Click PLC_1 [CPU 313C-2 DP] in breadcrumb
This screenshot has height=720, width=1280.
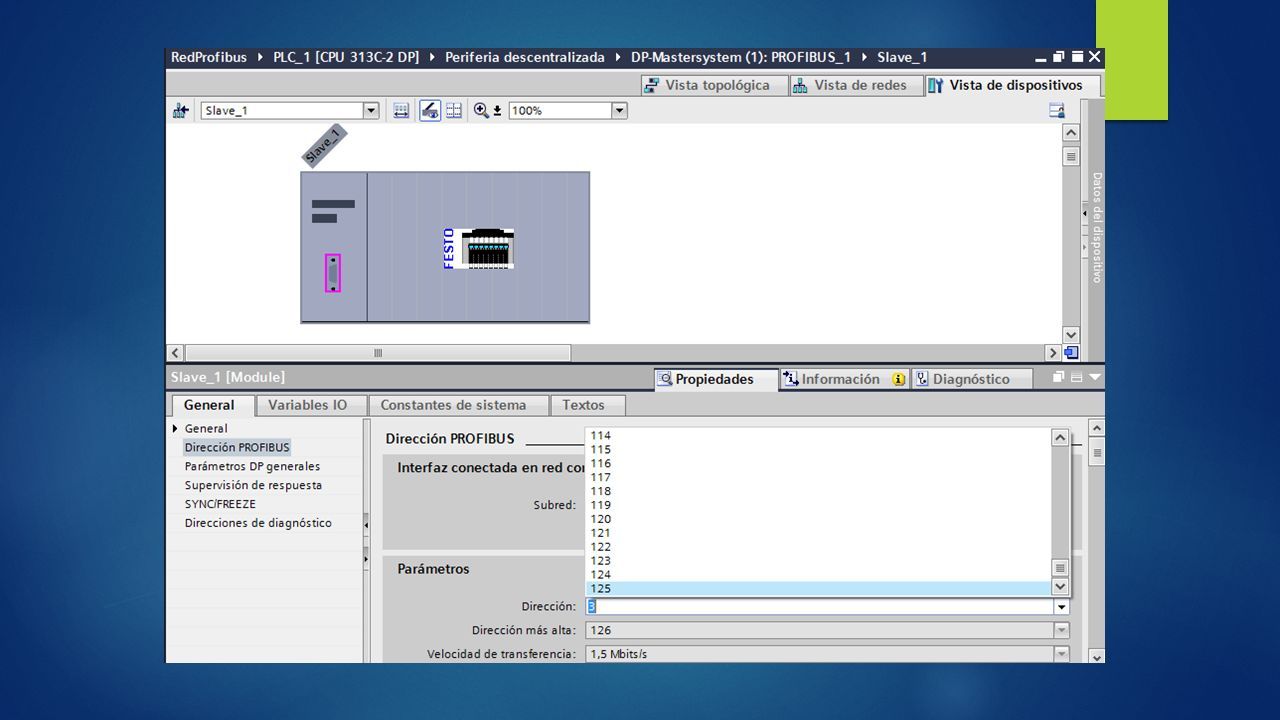pos(346,57)
